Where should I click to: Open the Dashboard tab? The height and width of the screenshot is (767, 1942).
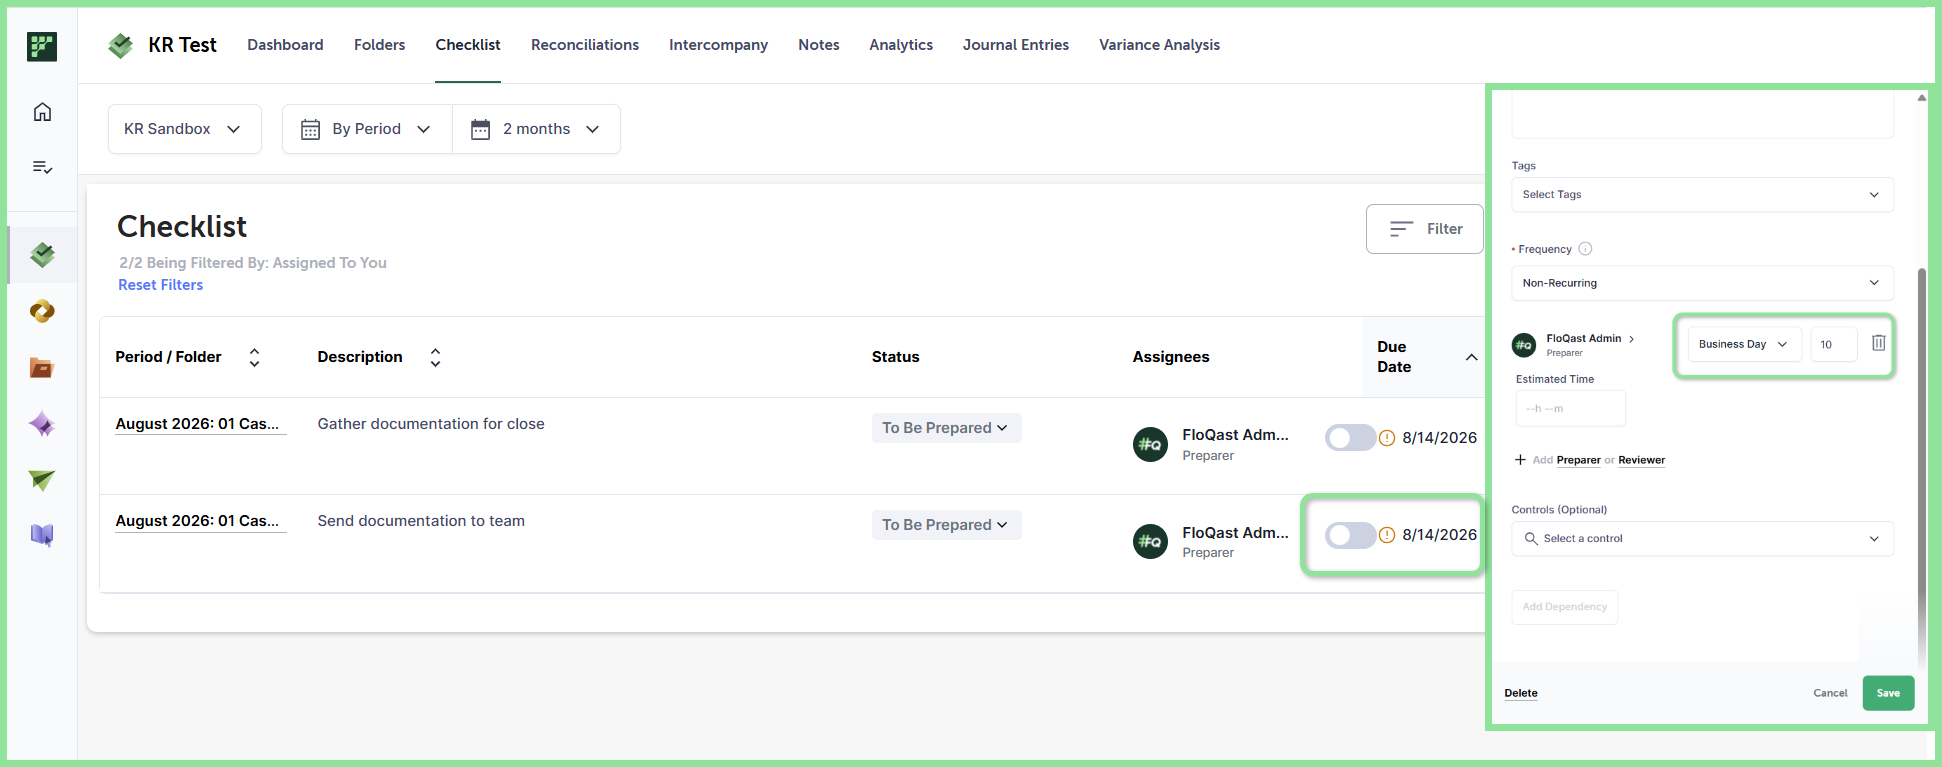[x=285, y=45]
